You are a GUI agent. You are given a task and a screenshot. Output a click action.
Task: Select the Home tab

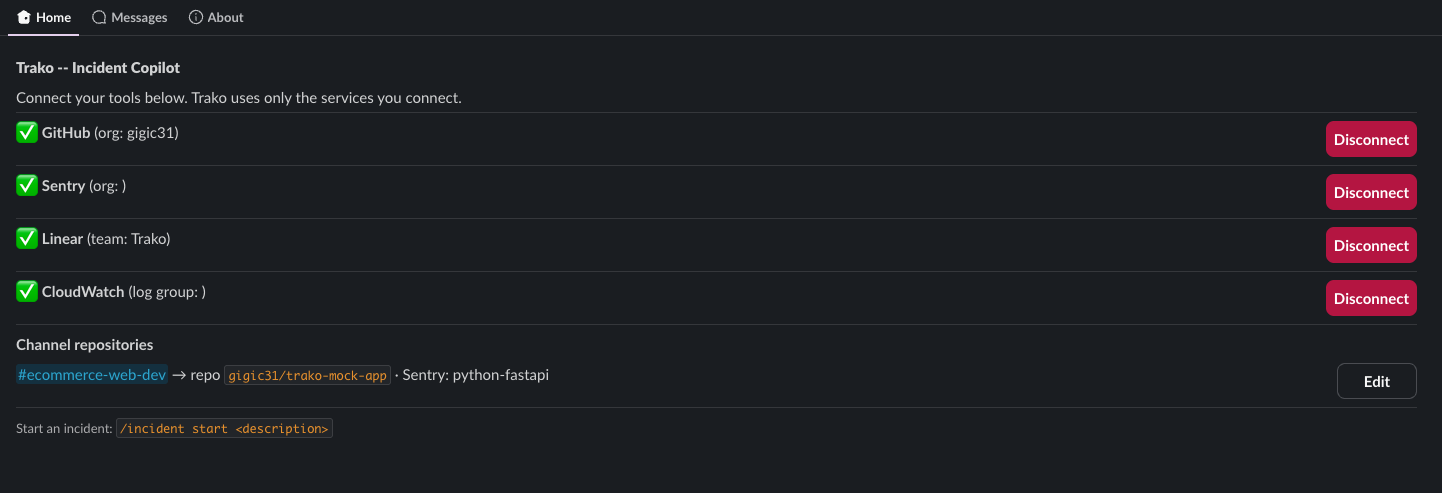click(x=44, y=17)
